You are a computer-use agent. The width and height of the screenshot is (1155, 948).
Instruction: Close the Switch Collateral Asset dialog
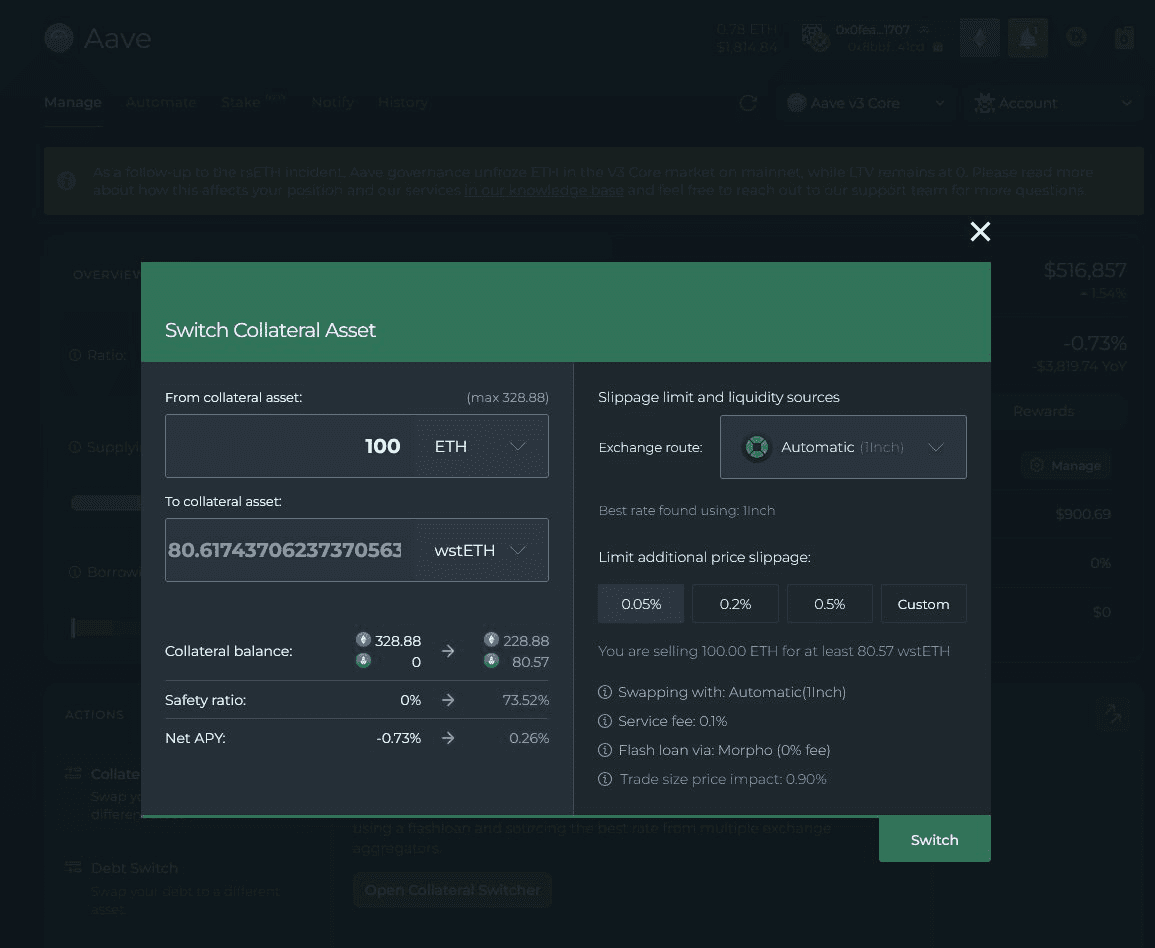point(980,231)
